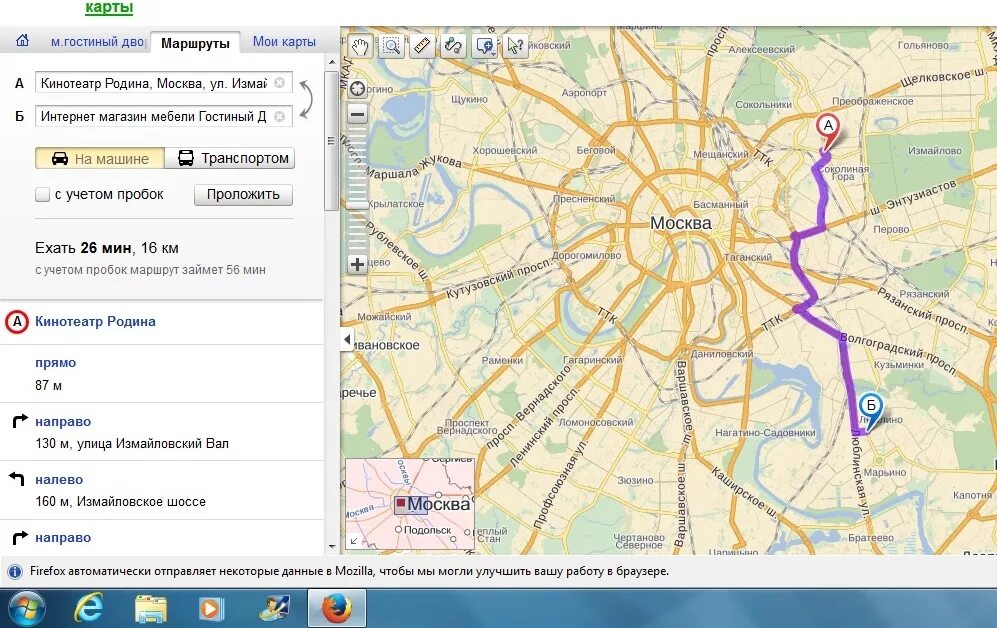997x628 pixels.
Task: Click the 'Москва' label on map
Action: pos(680,223)
